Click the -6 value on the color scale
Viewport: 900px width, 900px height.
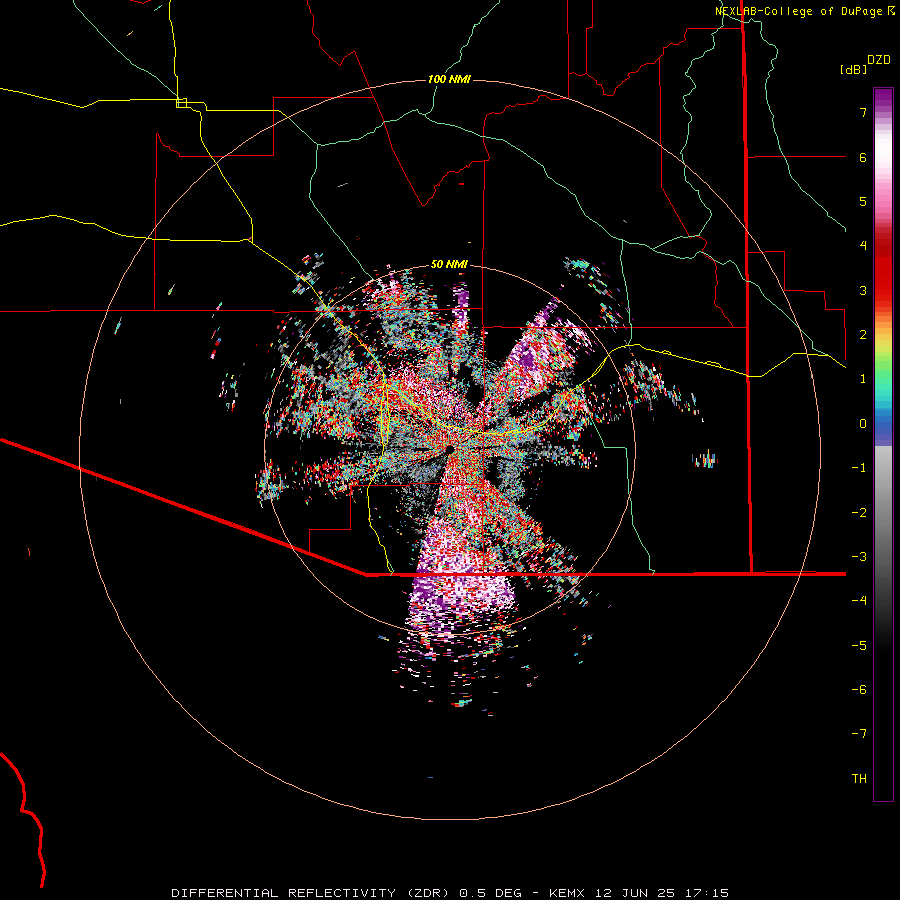(x=859, y=690)
